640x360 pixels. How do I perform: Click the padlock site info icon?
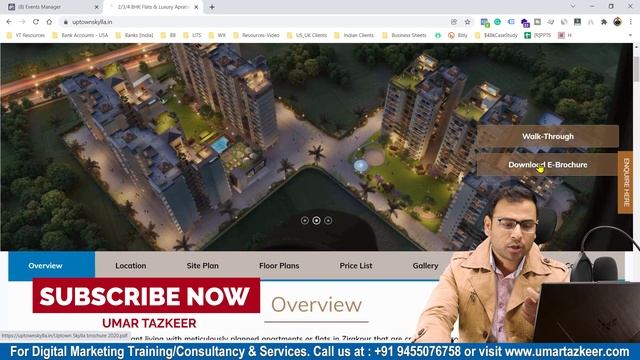point(65,22)
